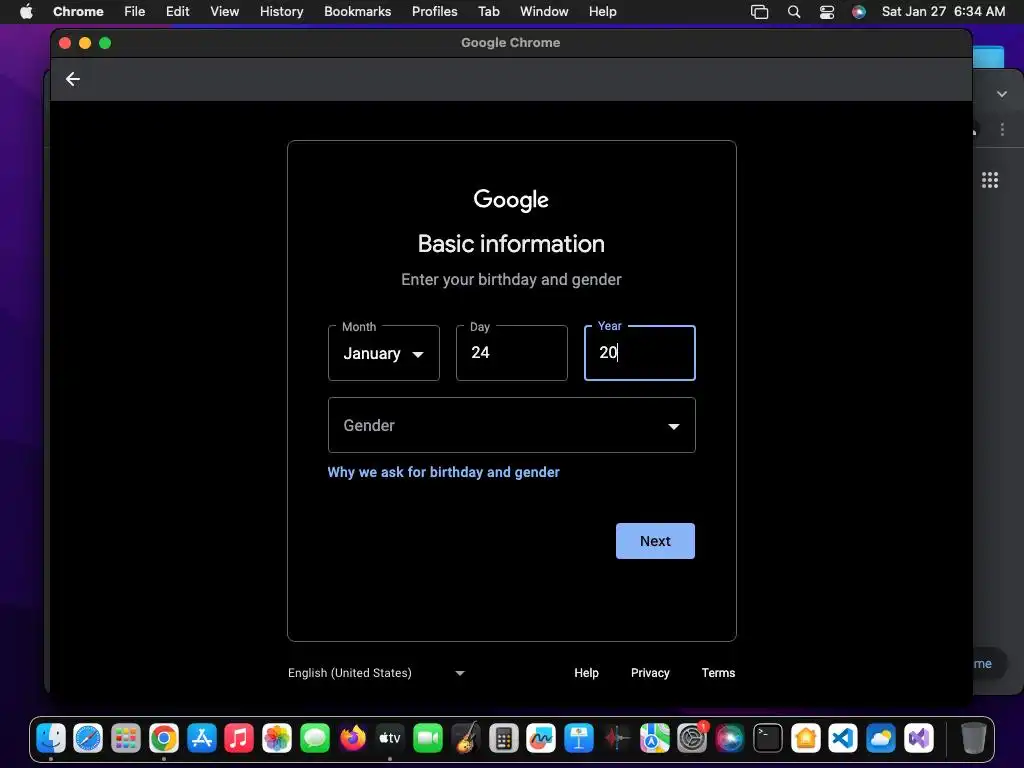Open Voice Memos from dock
The image size is (1024, 768).
tap(616, 739)
